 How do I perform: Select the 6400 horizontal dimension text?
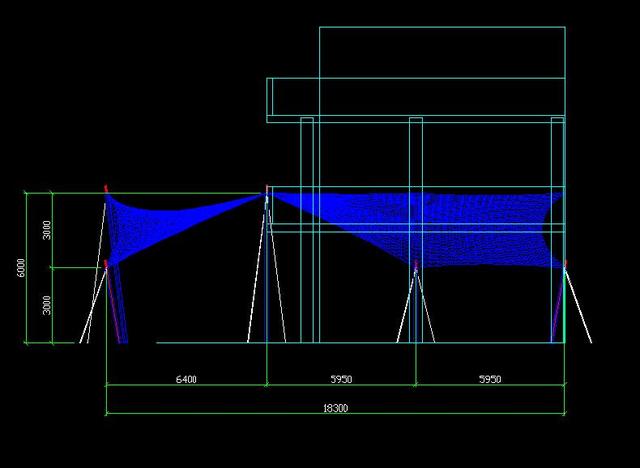186,379
